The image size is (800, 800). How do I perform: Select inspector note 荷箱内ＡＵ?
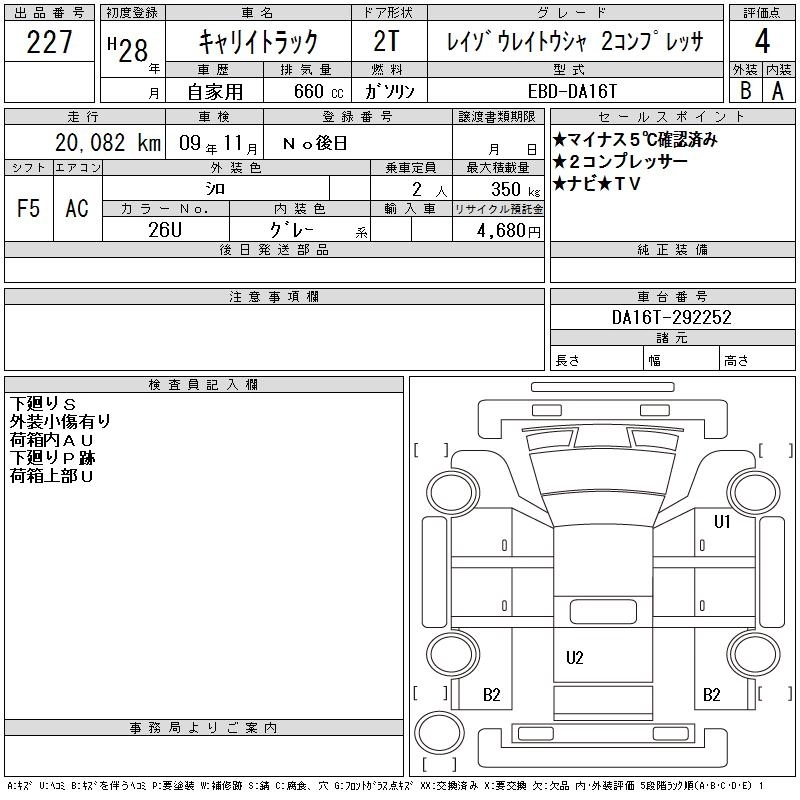click(x=52, y=440)
